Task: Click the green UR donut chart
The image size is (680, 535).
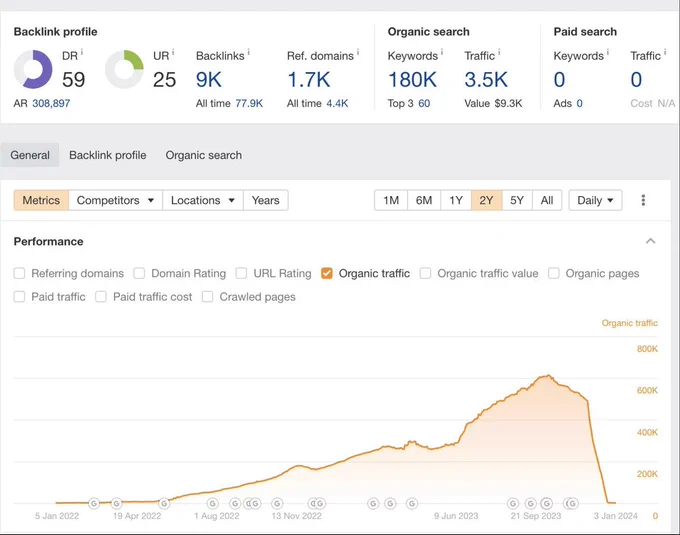Action: (124, 69)
